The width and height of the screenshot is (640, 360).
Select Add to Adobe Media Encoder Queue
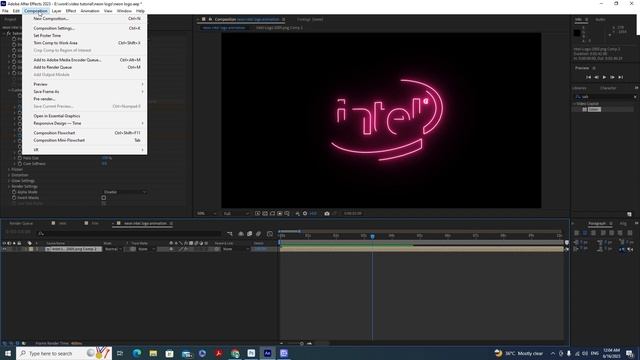(67, 60)
